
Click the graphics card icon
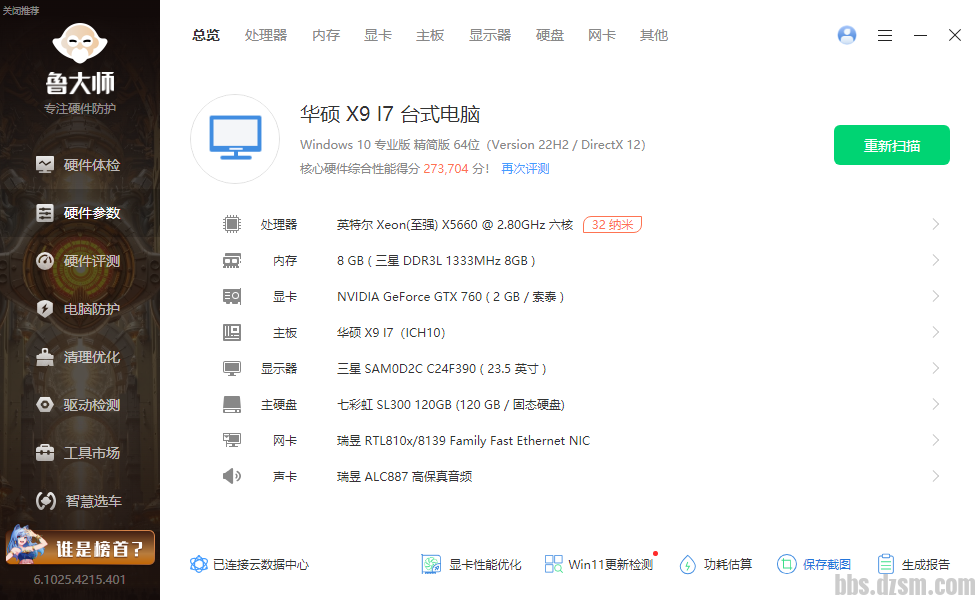coord(232,296)
